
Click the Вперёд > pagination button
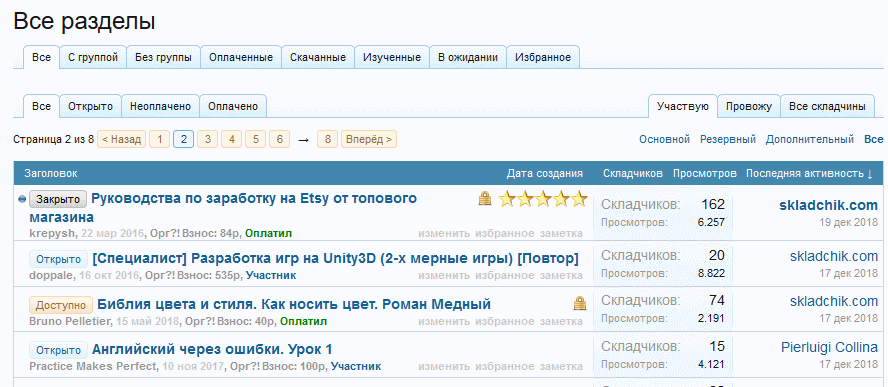pos(369,139)
